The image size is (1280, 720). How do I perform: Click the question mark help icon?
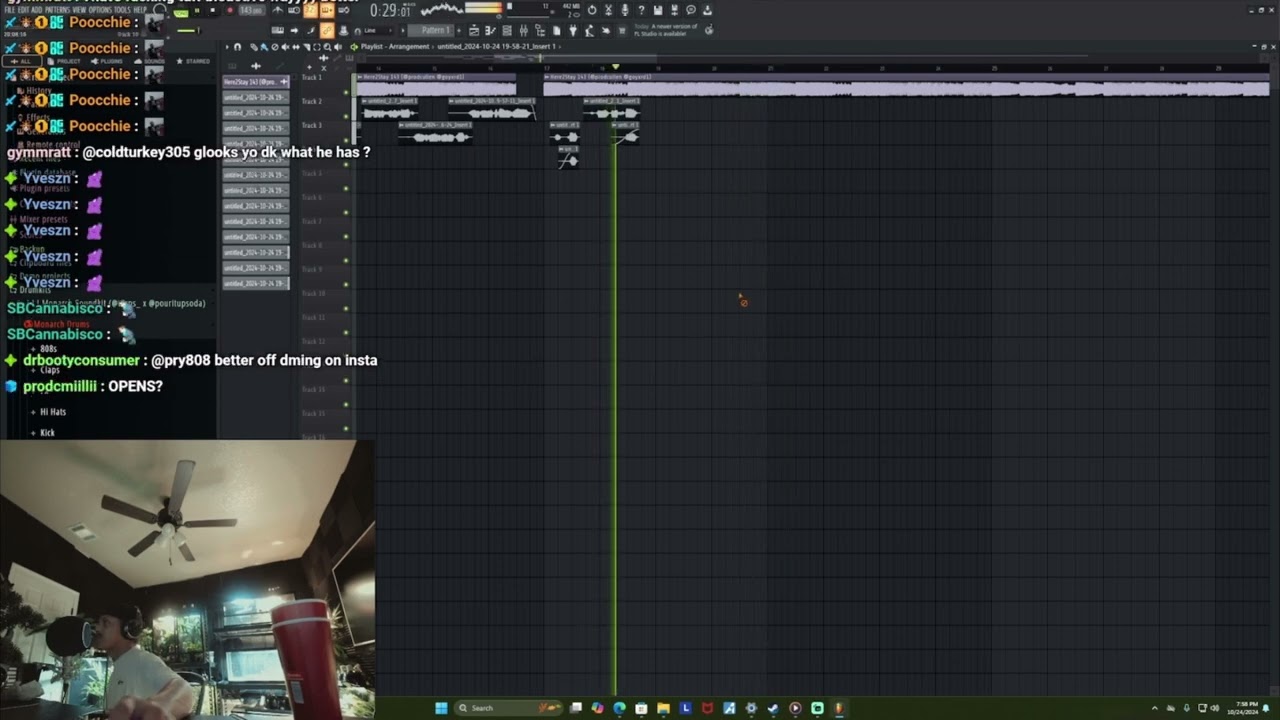tap(641, 10)
